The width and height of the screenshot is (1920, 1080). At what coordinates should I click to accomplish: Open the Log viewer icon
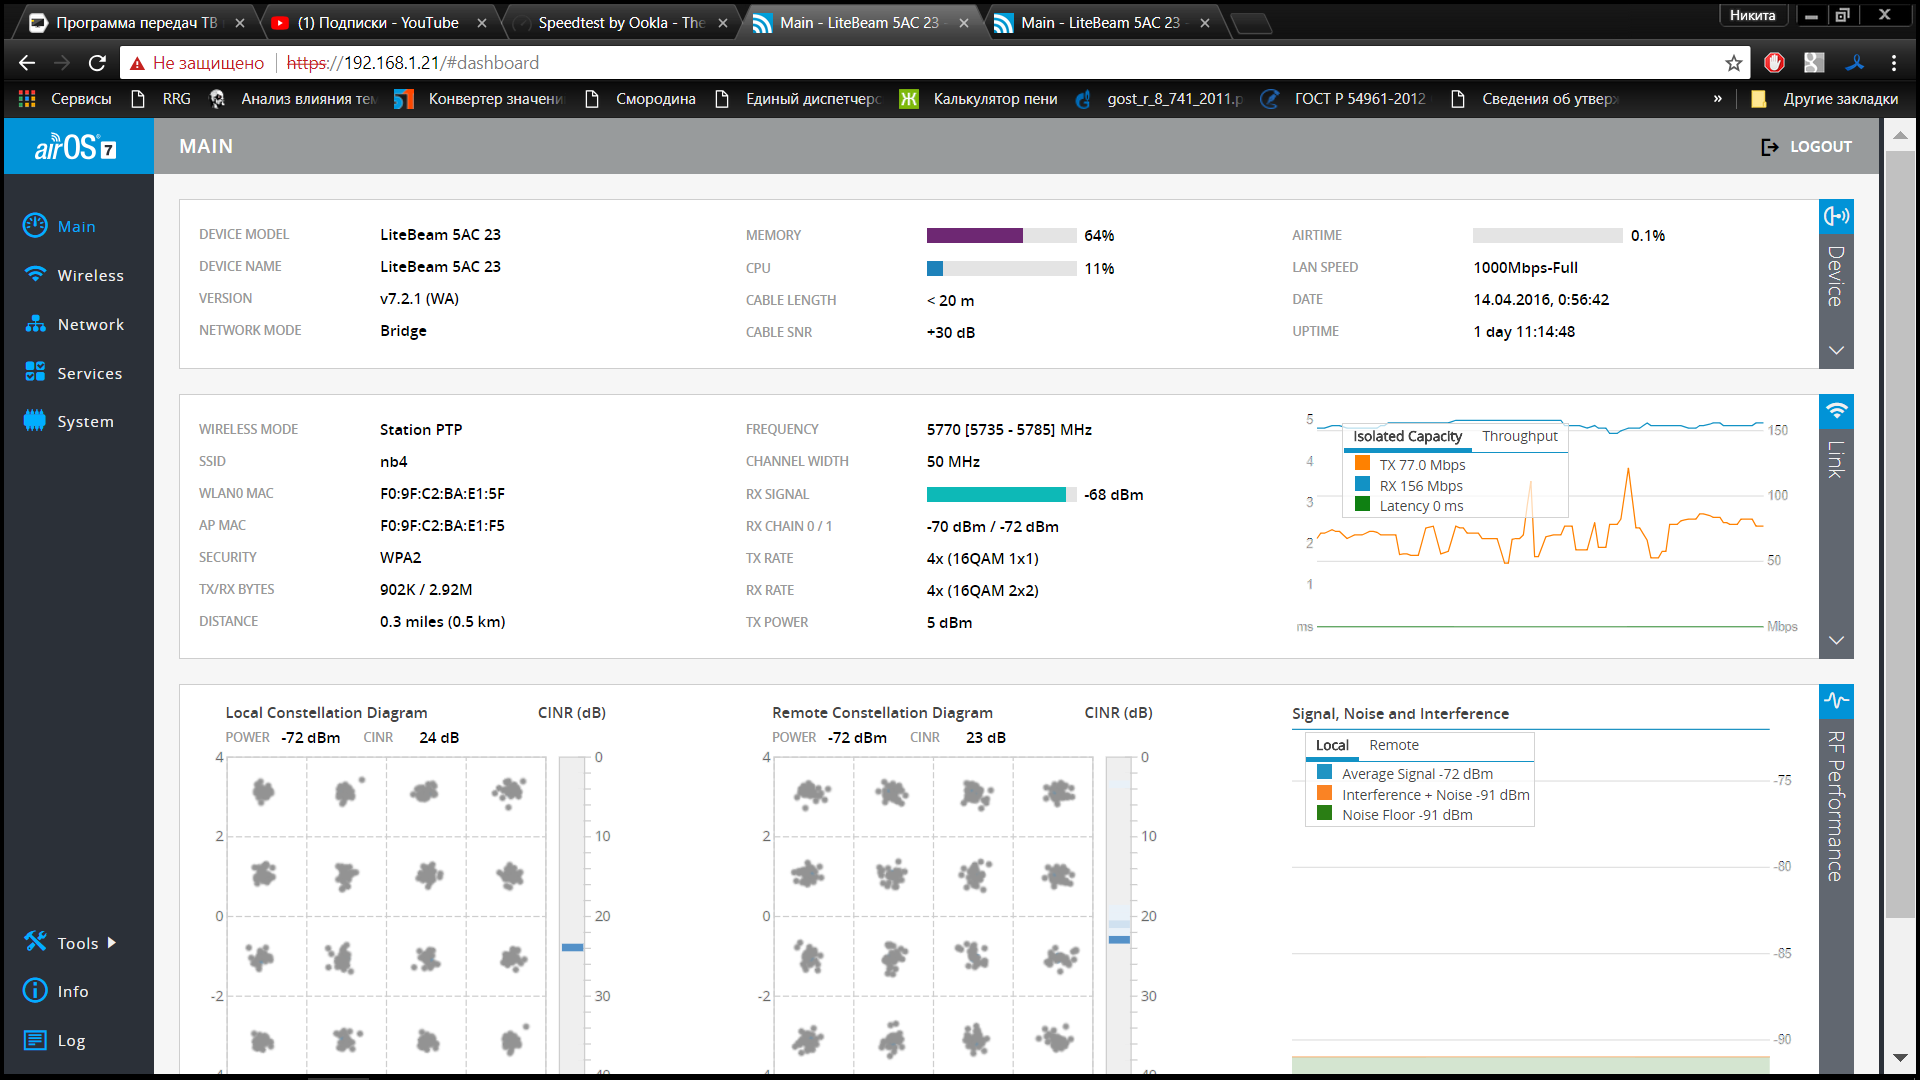pyautogui.click(x=35, y=1040)
